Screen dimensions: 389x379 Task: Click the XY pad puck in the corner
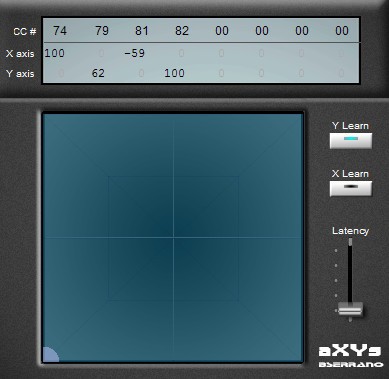[51, 354]
